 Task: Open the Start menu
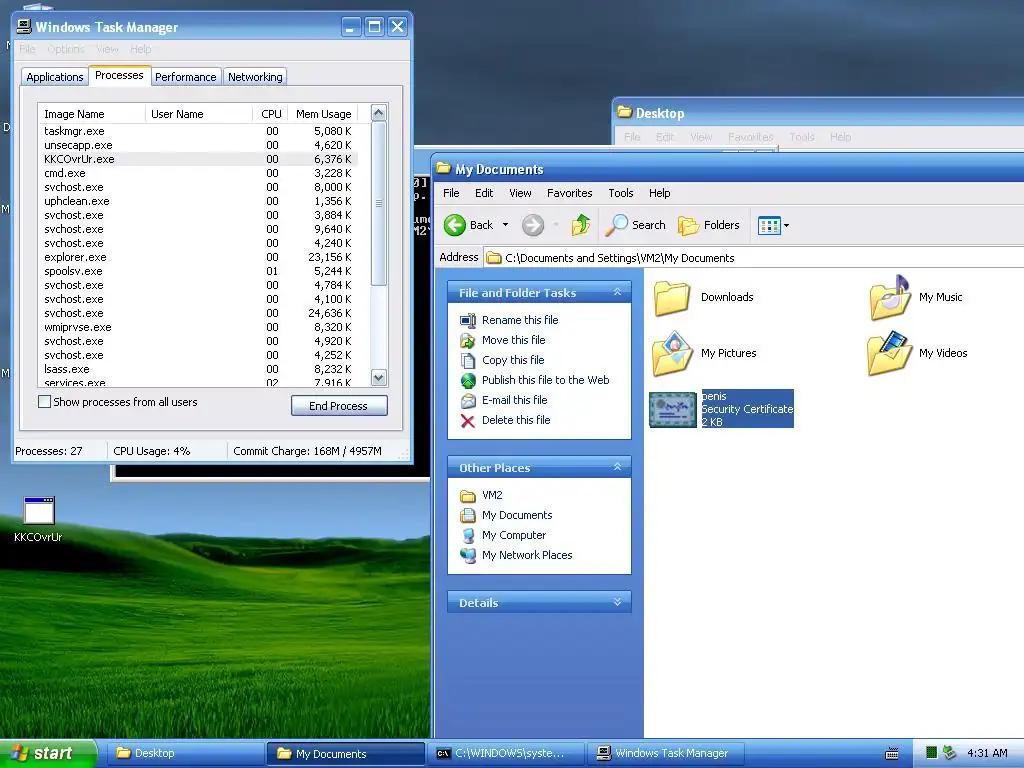point(48,754)
